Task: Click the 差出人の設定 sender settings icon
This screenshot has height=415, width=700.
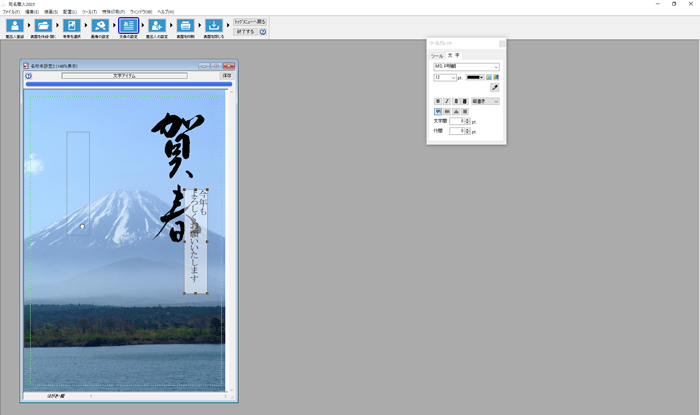Action: (157, 27)
